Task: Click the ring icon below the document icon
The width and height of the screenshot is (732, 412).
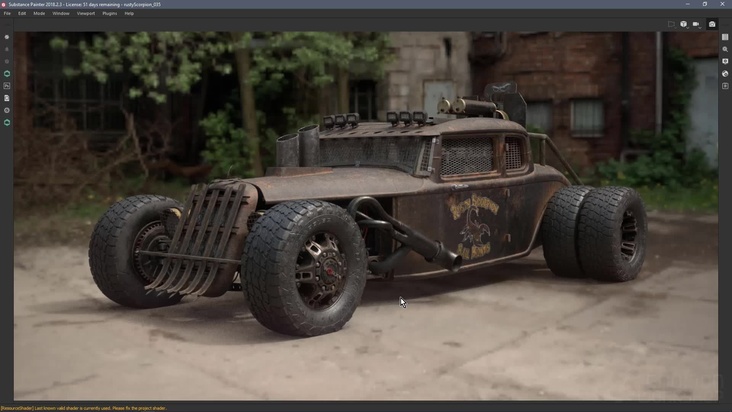Action: (7, 110)
